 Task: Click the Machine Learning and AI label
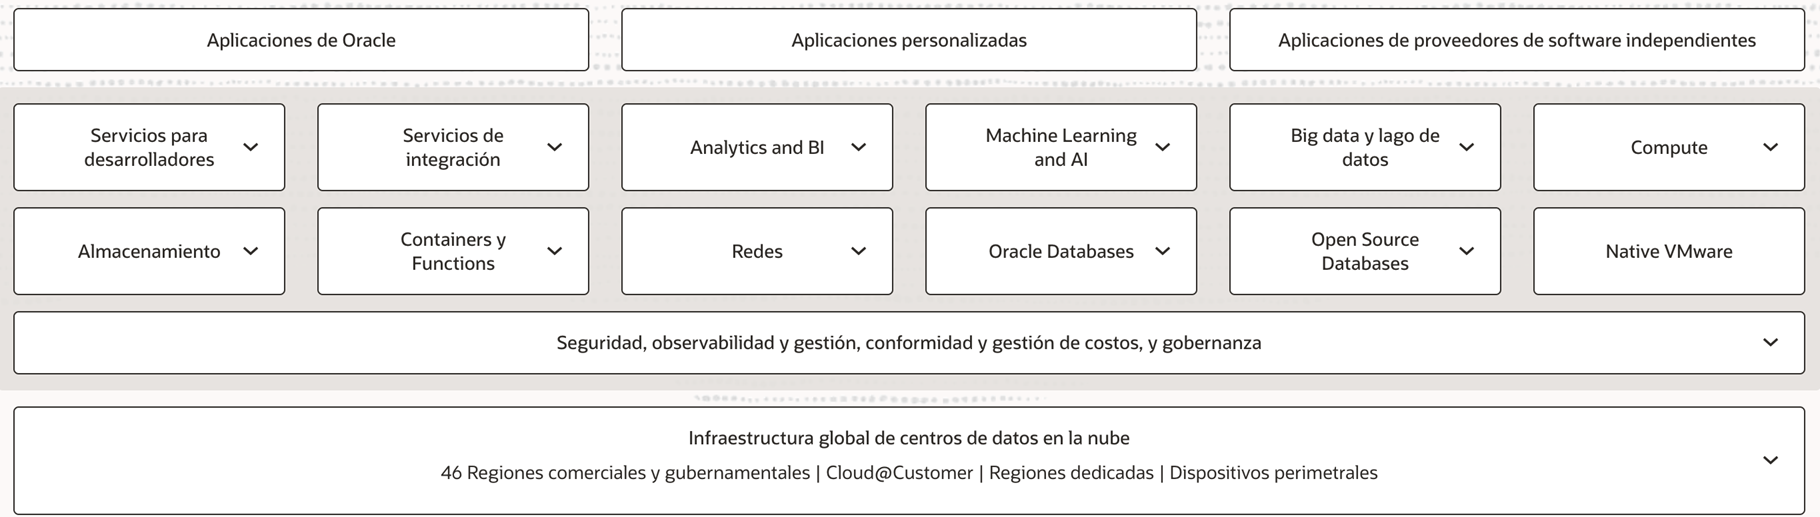(x=1060, y=147)
